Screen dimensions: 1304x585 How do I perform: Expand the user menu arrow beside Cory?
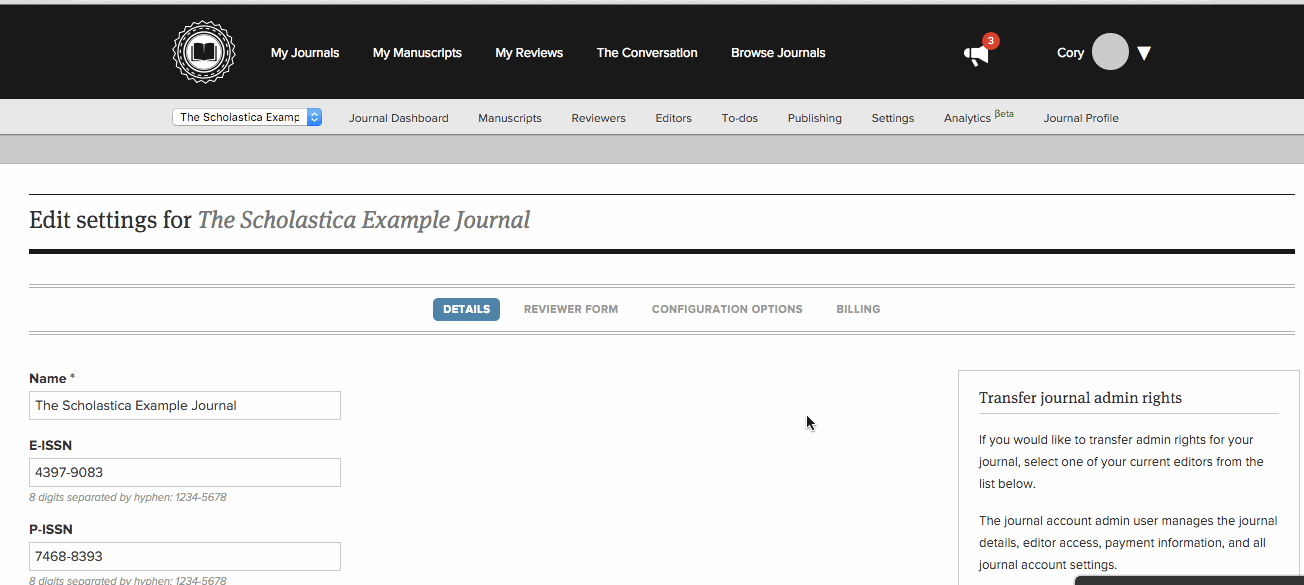pos(1144,53)
